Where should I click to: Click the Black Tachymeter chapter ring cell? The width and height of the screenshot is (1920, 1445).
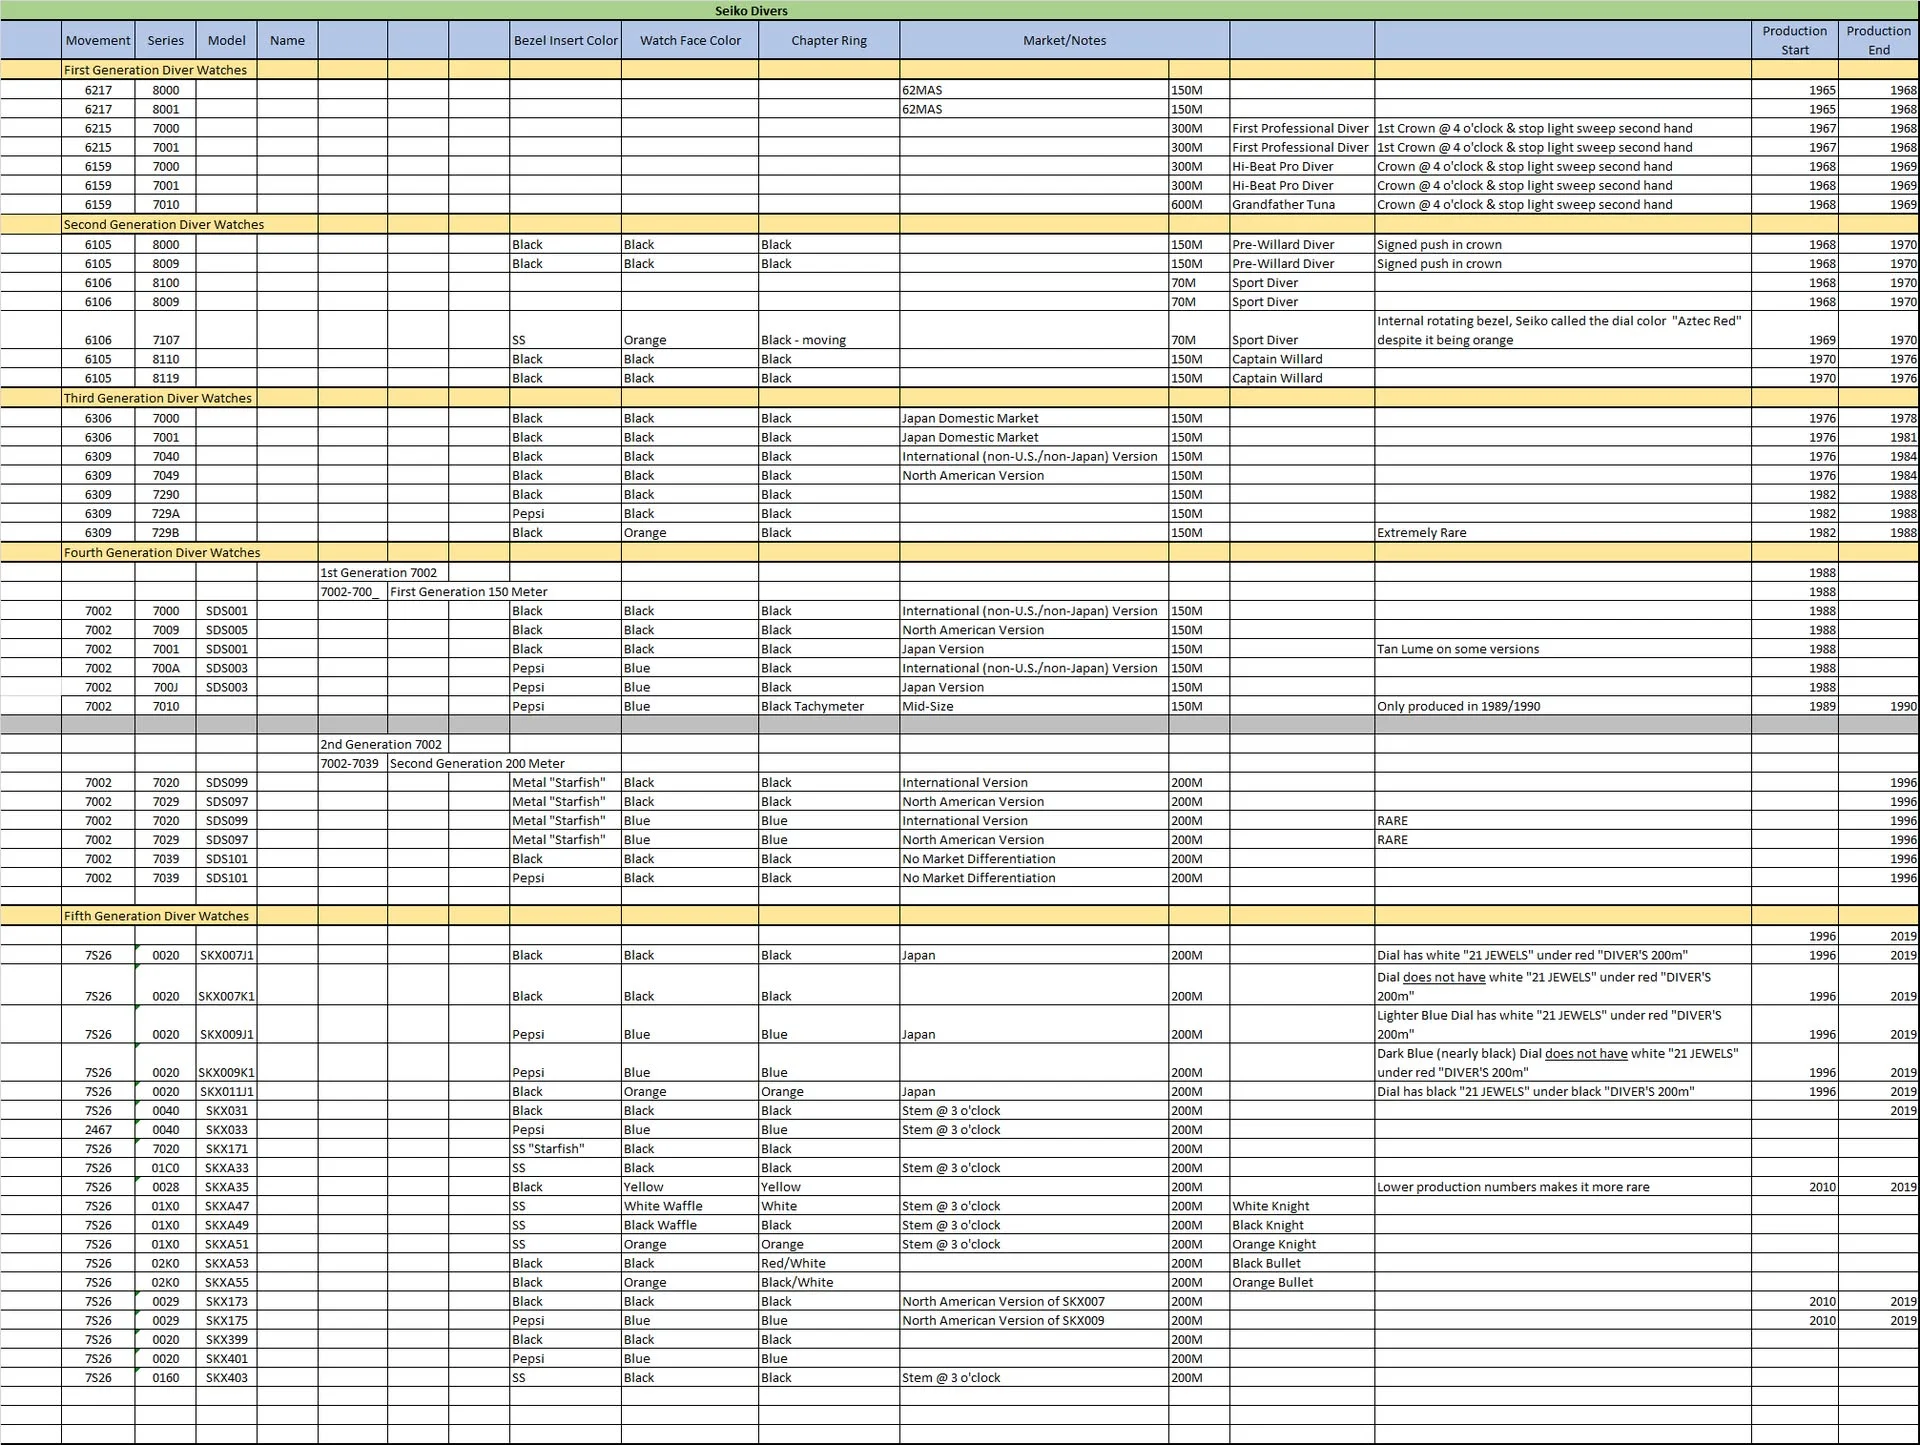click(x=812, y=707)
